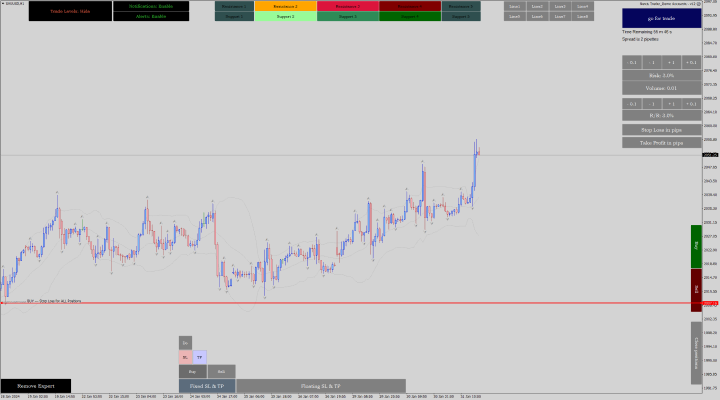Decrease Risk by -0.1 step
720x400 pixels.
point(633,62)
